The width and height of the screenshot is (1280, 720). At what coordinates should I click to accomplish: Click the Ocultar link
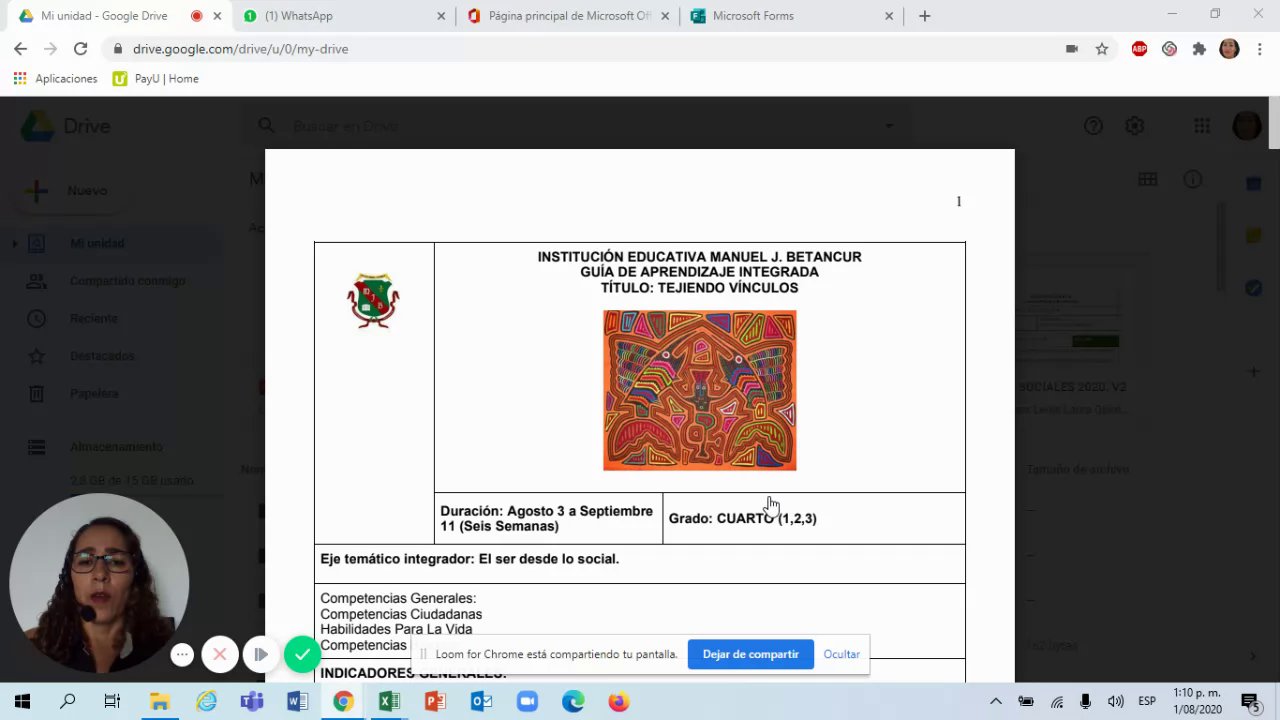pyautogui.click(x=841, y=654)
